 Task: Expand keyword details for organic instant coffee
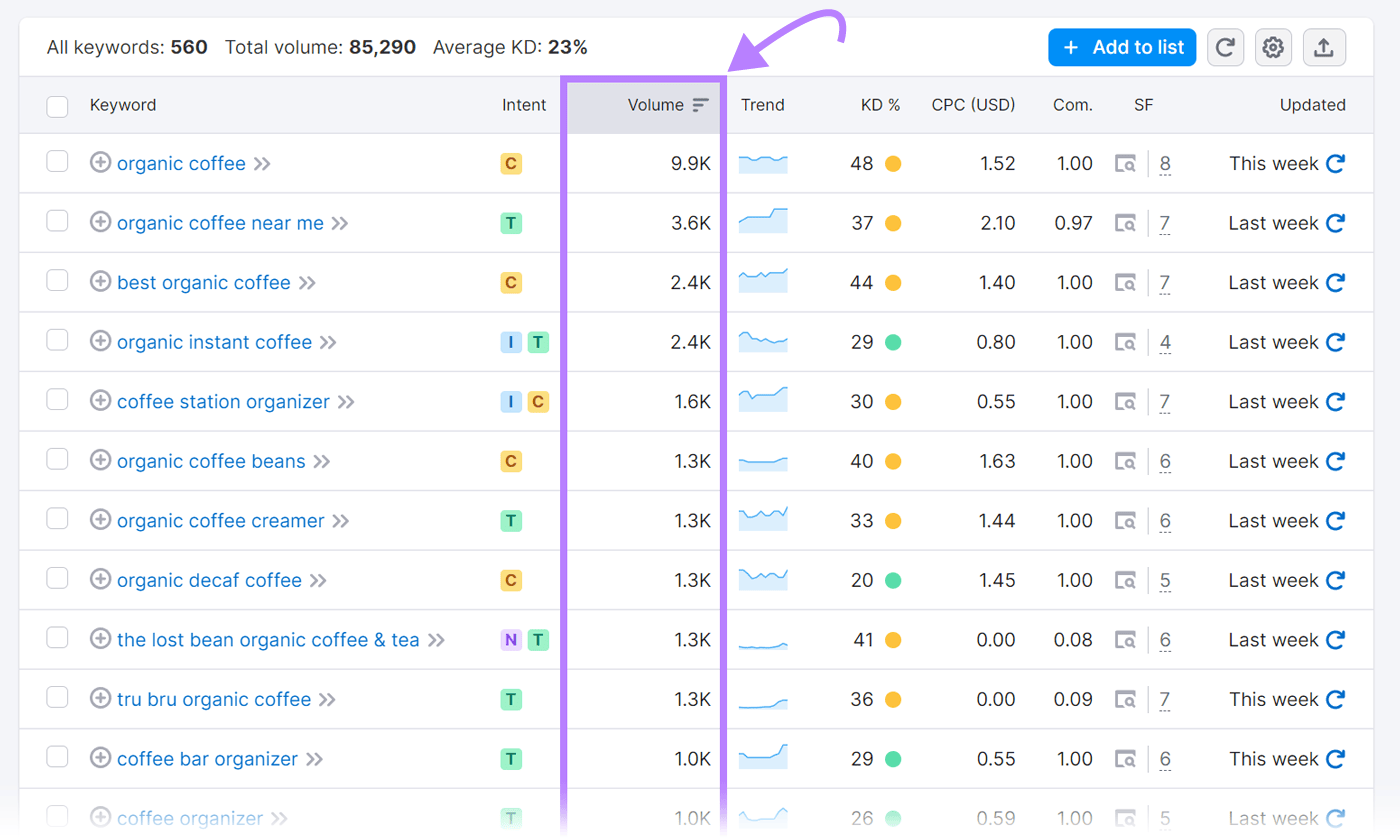pyautogui.click(x=328, y=341)
